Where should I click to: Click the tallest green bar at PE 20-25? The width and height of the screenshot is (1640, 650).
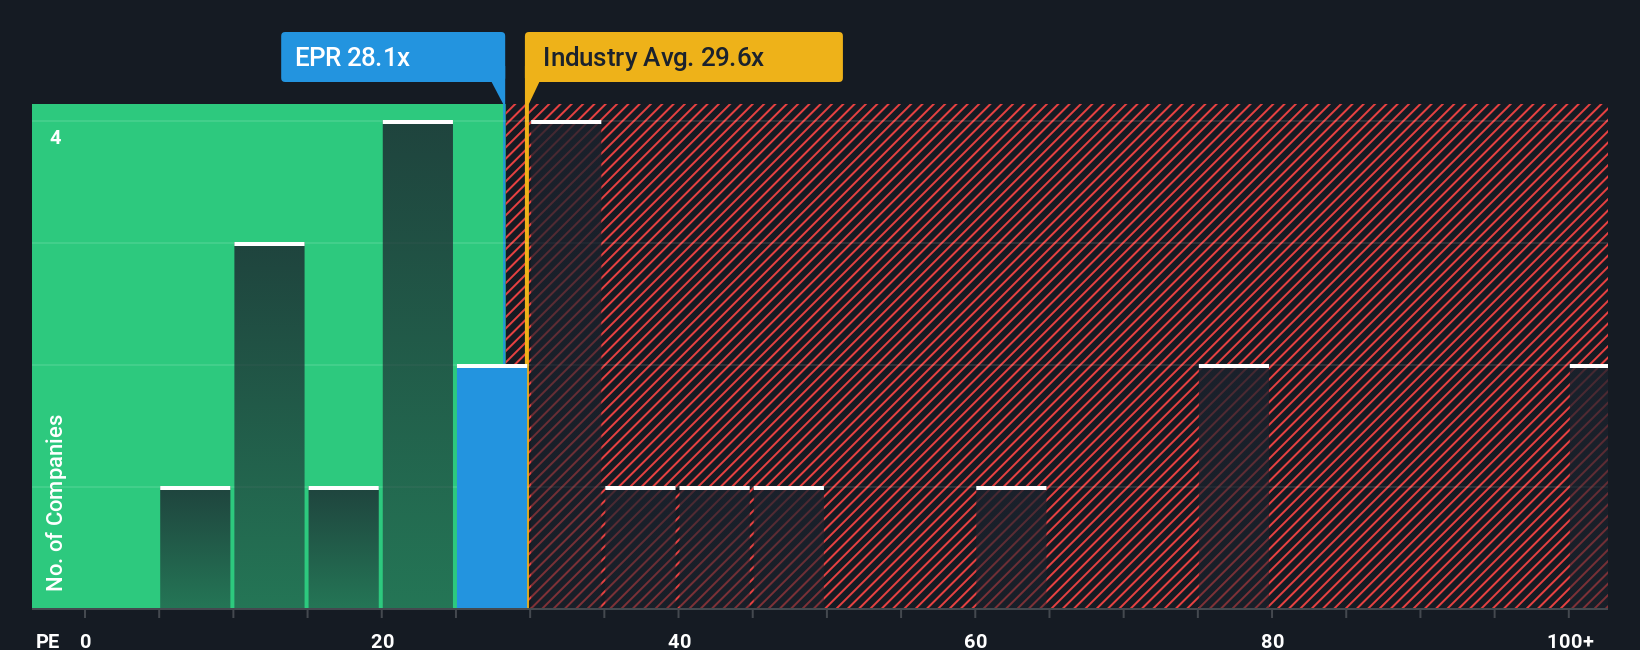pos(418,365)
